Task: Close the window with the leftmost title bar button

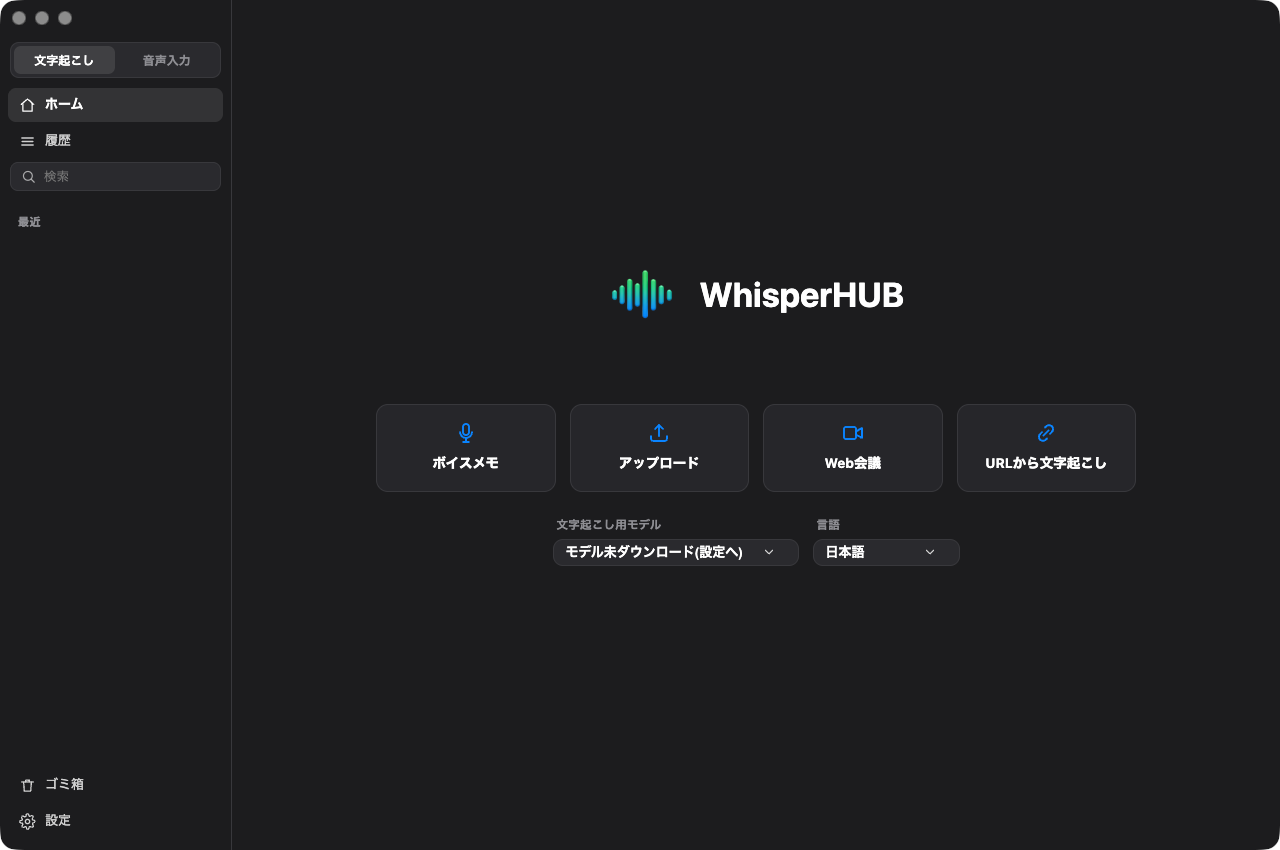Action: (x=19, y=18)
